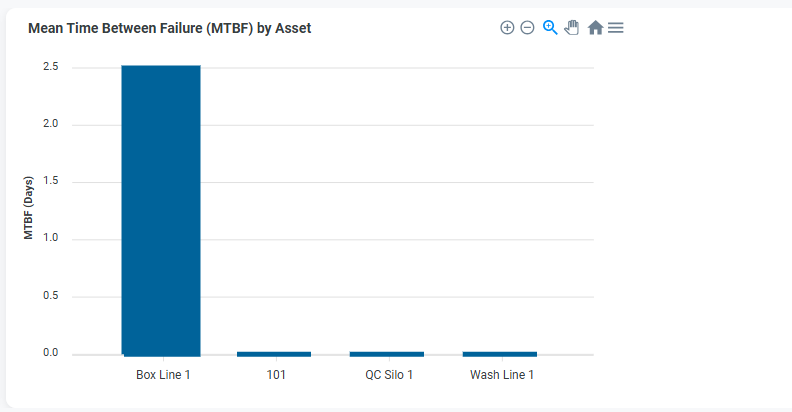Select the Wash Line 1 bar

500,354
